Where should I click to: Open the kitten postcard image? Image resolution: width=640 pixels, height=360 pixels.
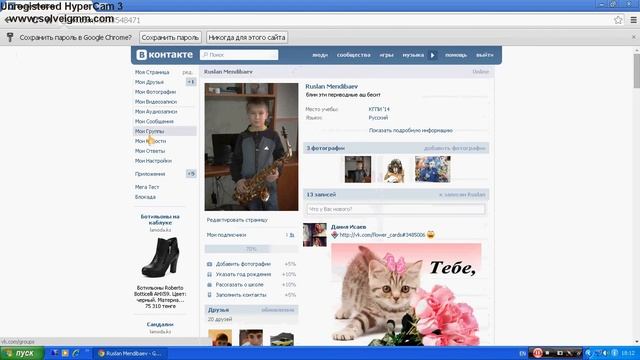(406, 295)
